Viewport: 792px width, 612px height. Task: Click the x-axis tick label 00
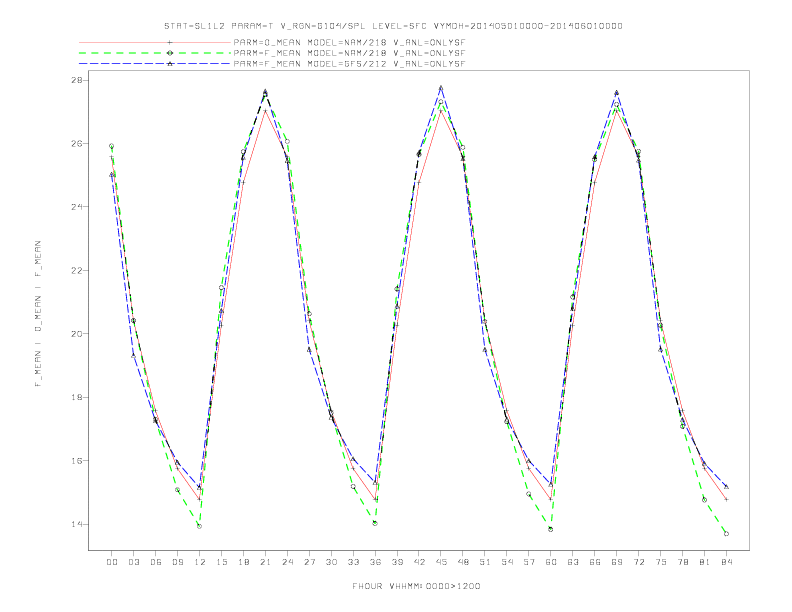pos(112,562)
